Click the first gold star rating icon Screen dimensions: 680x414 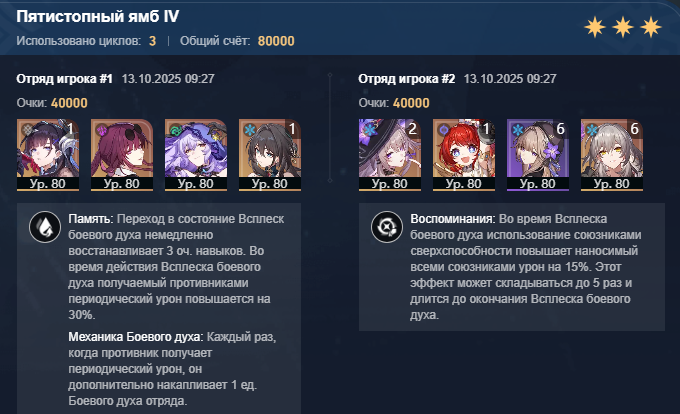tap(595, 27)
